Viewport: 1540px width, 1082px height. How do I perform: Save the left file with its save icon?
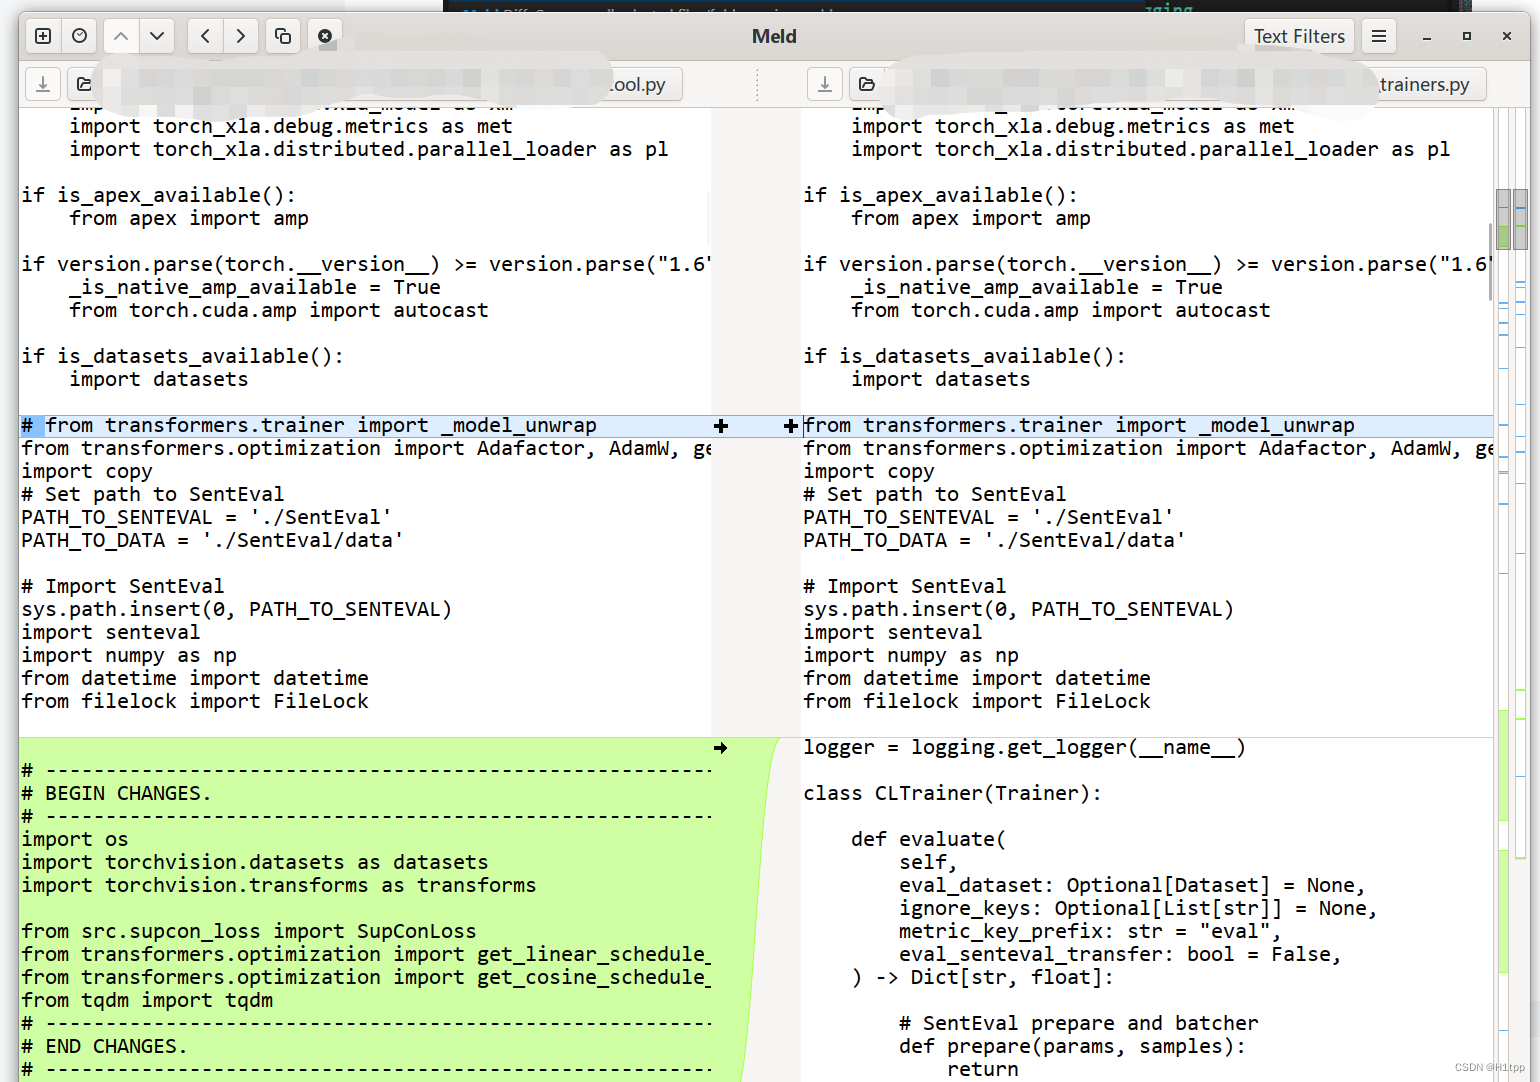(x=42, y=84)
